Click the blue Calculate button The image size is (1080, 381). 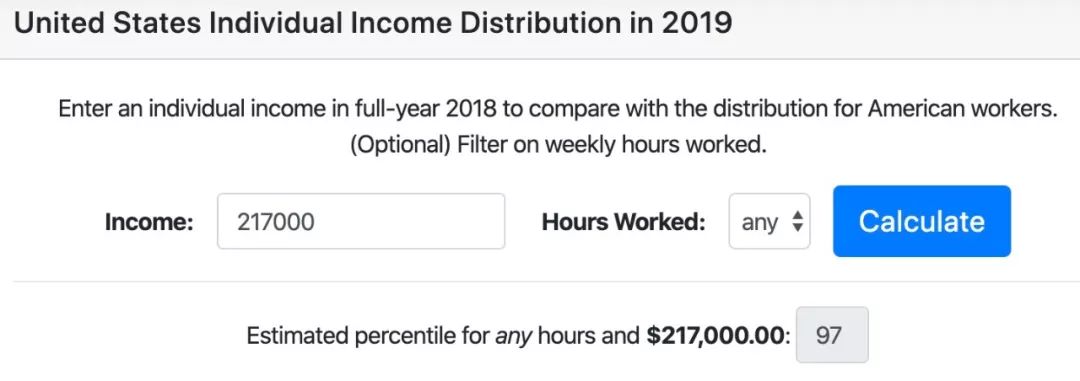[x=922, y=221]
